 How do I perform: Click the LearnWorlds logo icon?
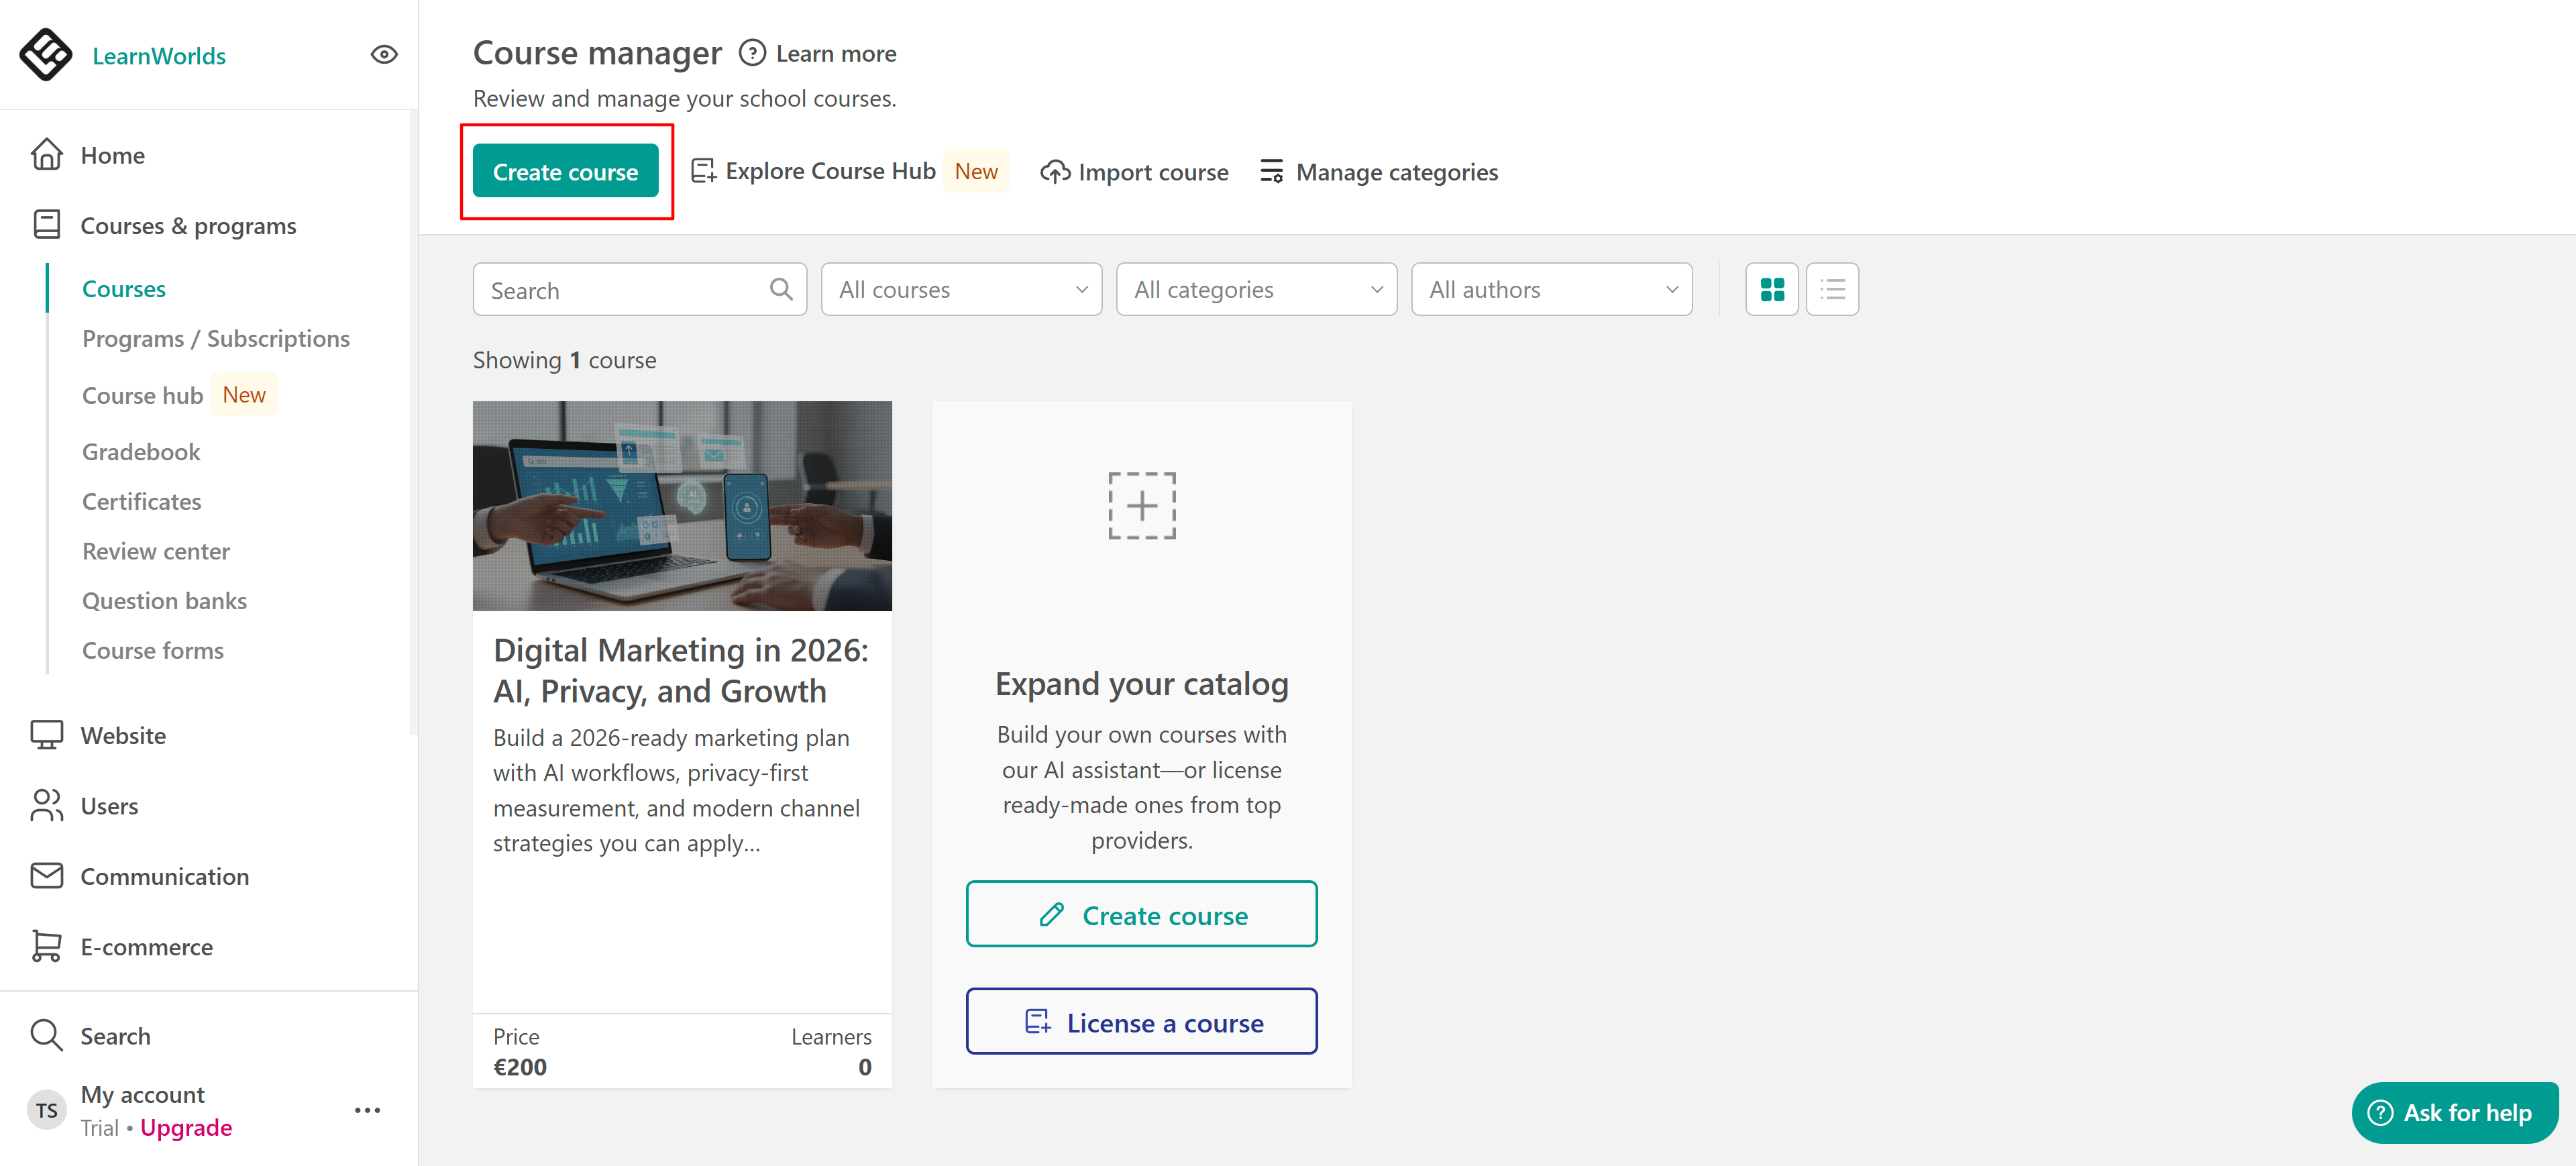(x=46, y=55)
